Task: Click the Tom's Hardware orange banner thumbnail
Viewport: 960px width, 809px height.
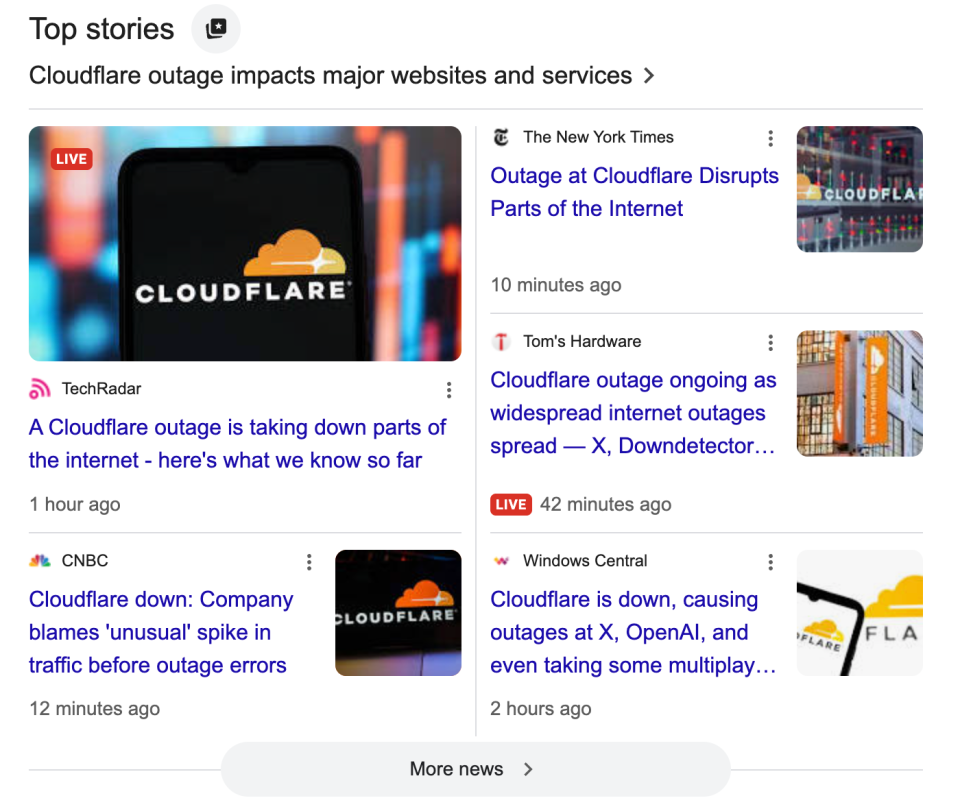Action: point(859,393)
